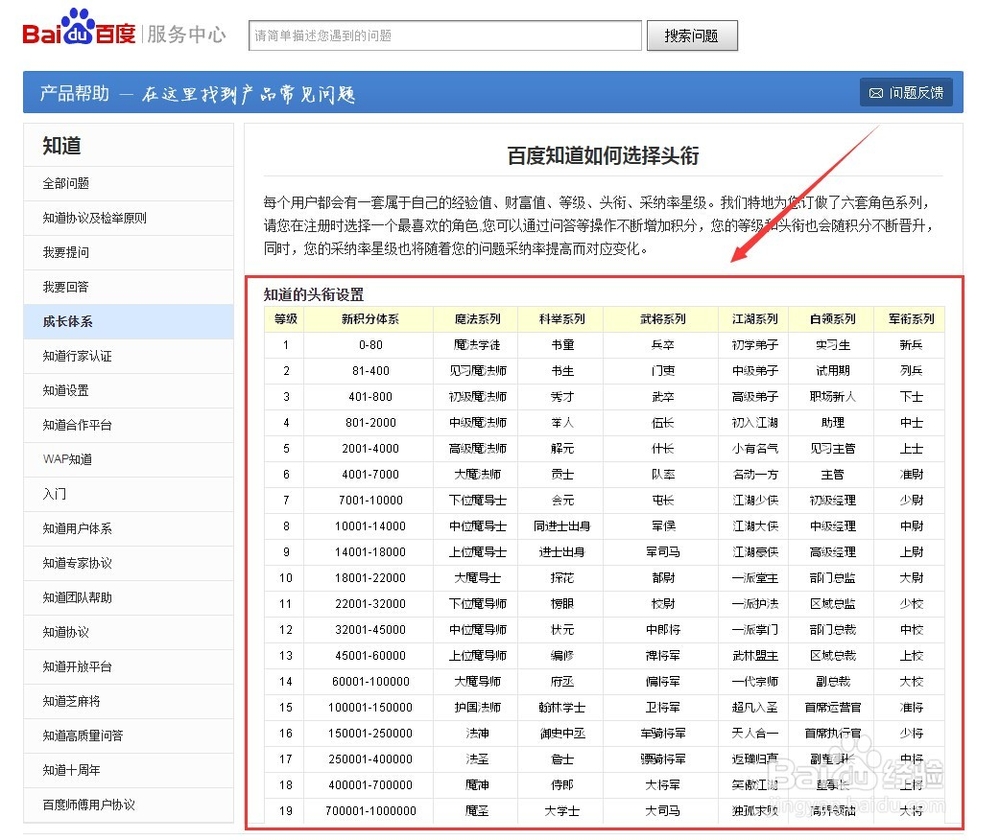Viewport: 1000px width, 840px height.
Task: Click the 魔法系列 column header
Action: click(477, 319)
